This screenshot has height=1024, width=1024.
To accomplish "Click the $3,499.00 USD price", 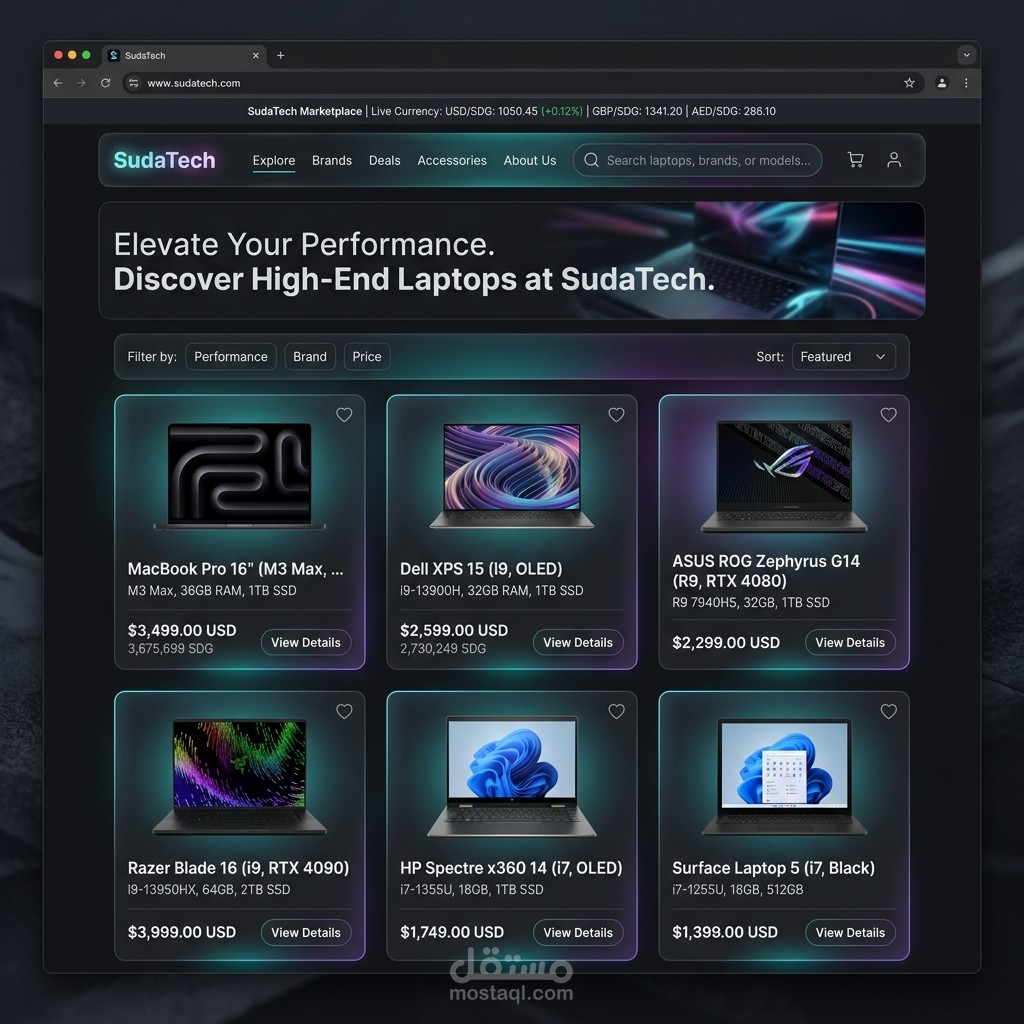I will click(182, 630).
